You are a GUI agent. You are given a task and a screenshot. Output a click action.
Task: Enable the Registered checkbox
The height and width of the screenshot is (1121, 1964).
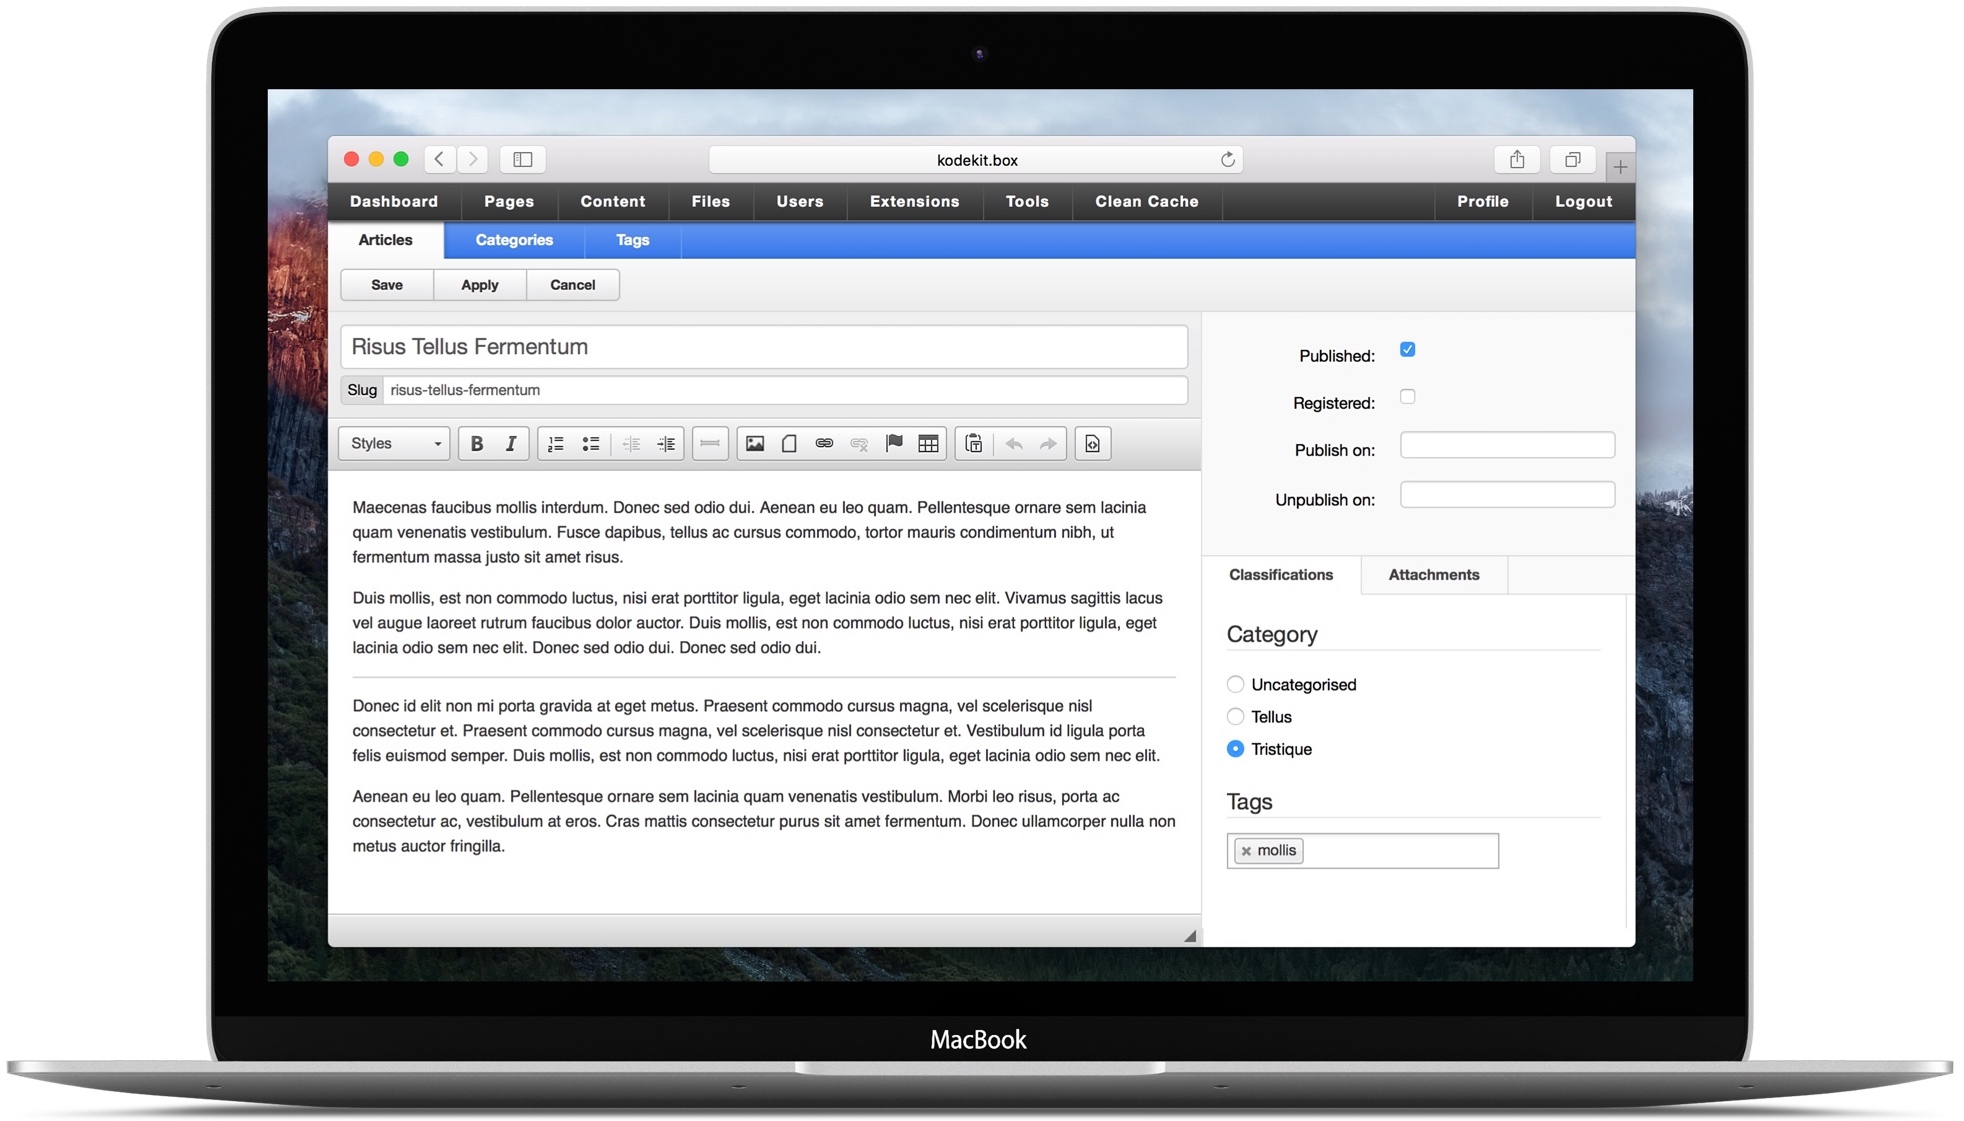pos(1407,397)
